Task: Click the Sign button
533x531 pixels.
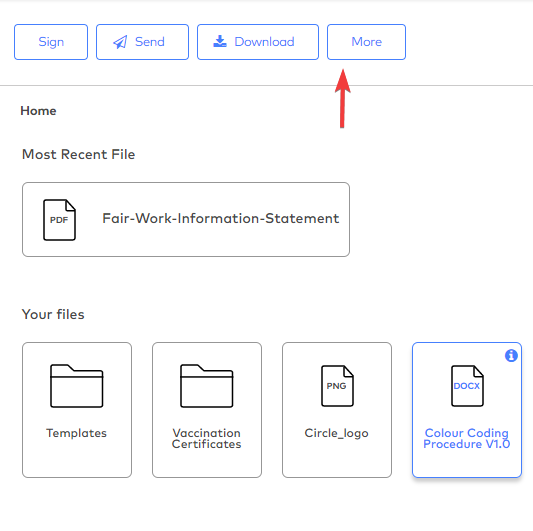Action: (x=51, y=42)
